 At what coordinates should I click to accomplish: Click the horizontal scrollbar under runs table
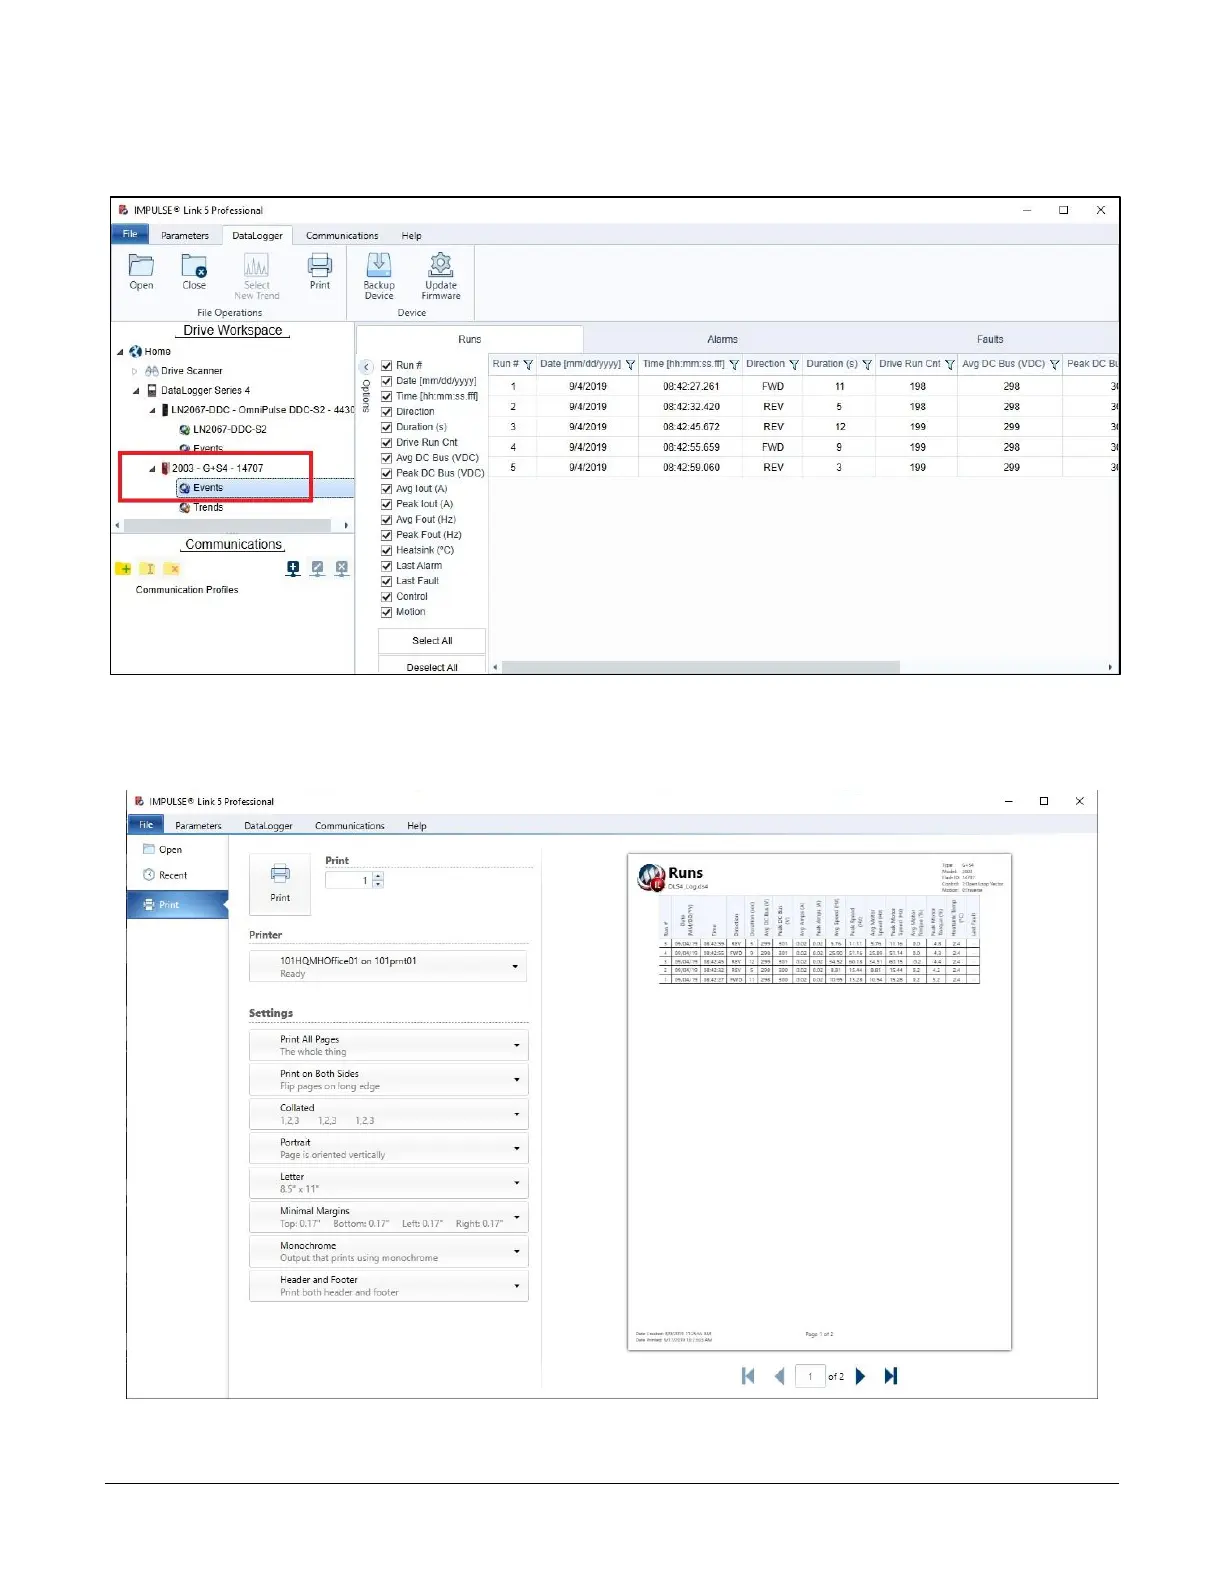pyautogui.click(x=700, y=667)
